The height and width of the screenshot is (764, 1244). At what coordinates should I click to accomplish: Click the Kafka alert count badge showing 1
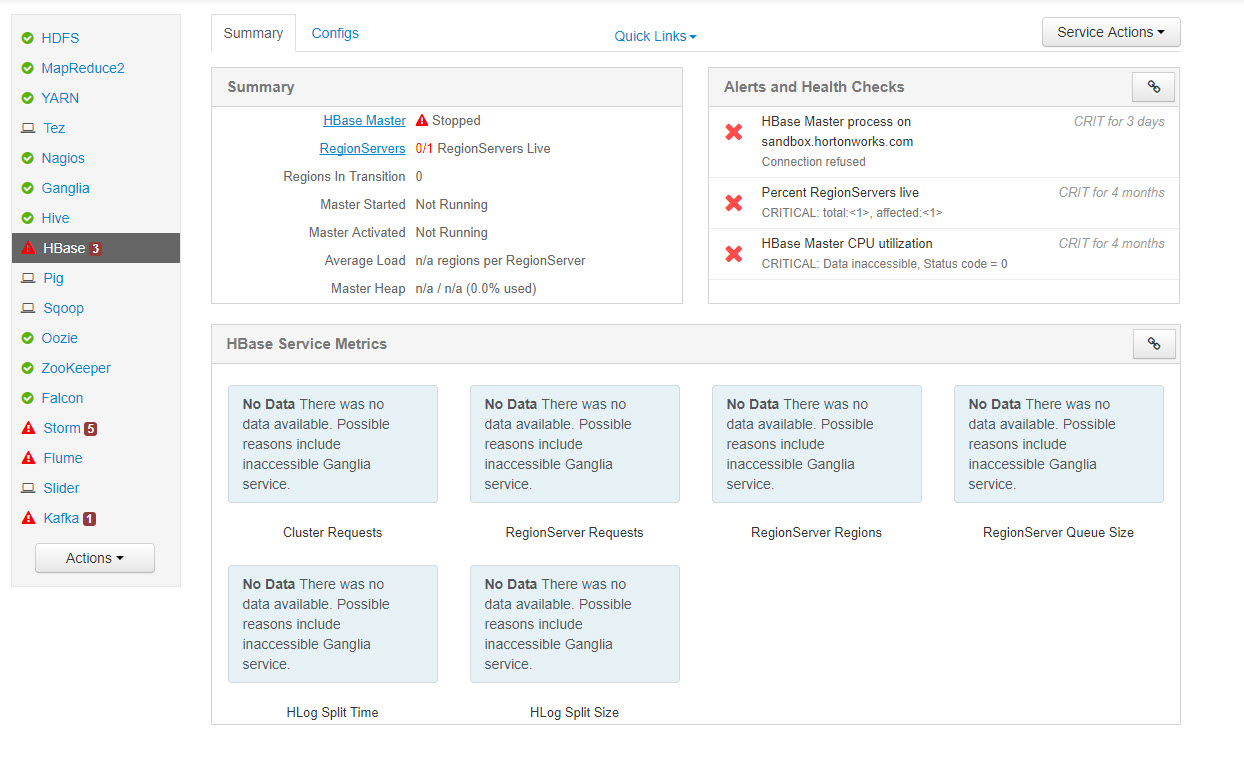(90, 518)
